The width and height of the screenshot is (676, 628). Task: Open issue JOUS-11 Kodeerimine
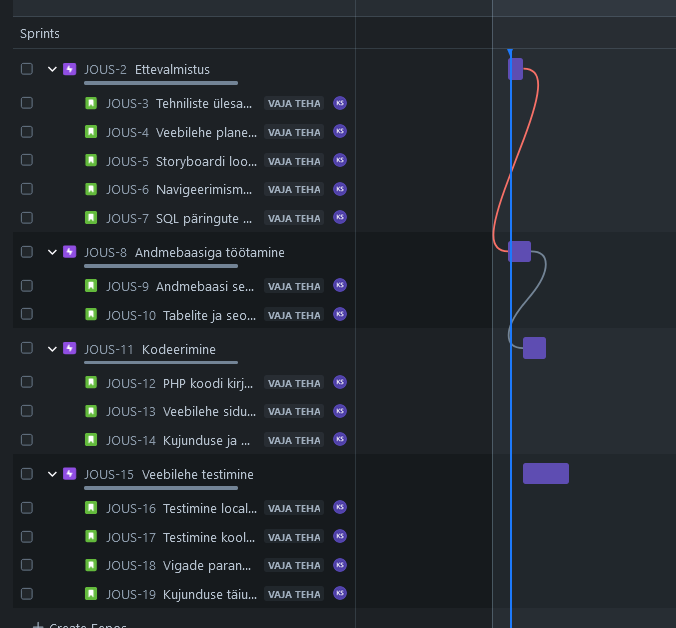(x=150, y=349)
